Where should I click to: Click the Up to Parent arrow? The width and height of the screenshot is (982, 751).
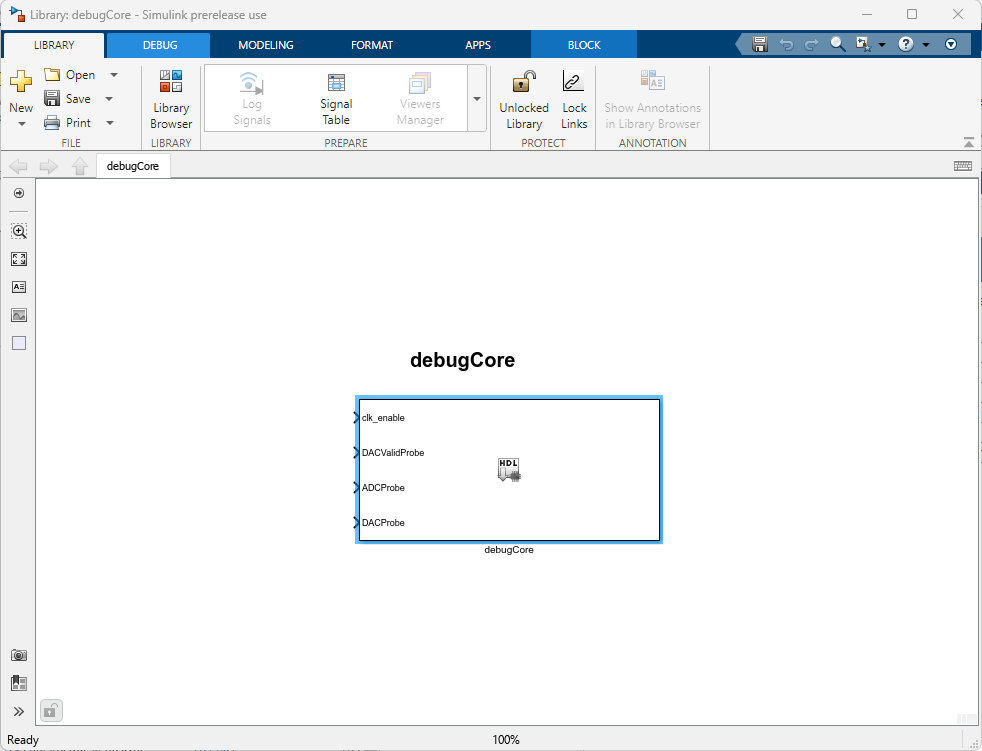(x=80, y=166)
